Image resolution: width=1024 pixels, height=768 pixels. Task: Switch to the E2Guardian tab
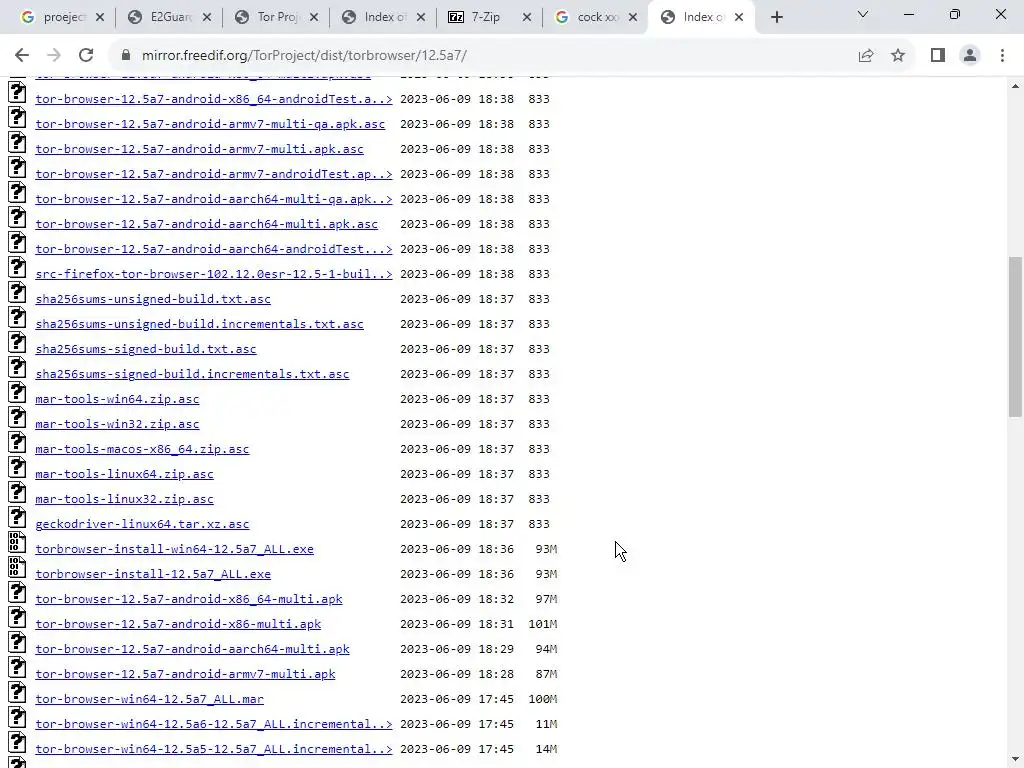click(170, 18)
